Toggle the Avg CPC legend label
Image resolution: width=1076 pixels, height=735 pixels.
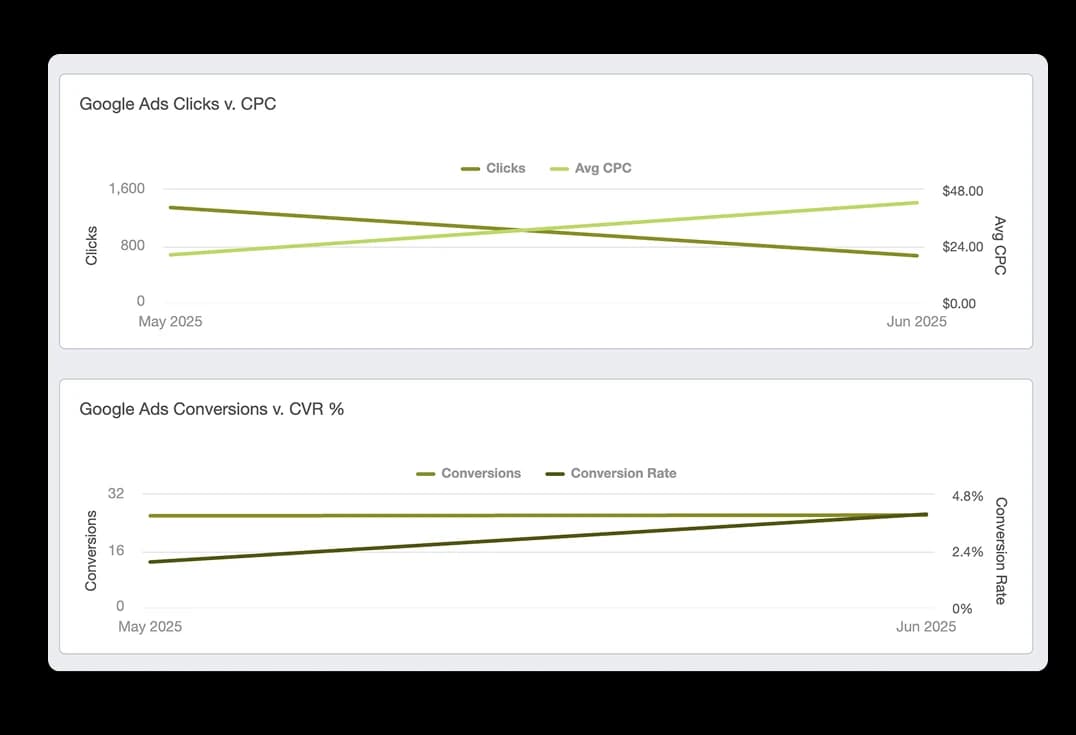(603, 168)
